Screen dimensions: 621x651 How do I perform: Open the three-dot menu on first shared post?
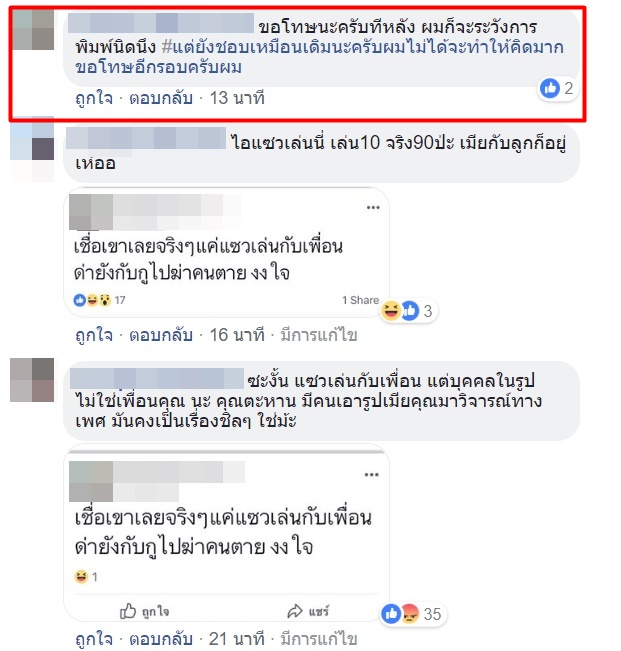(373, 208)
